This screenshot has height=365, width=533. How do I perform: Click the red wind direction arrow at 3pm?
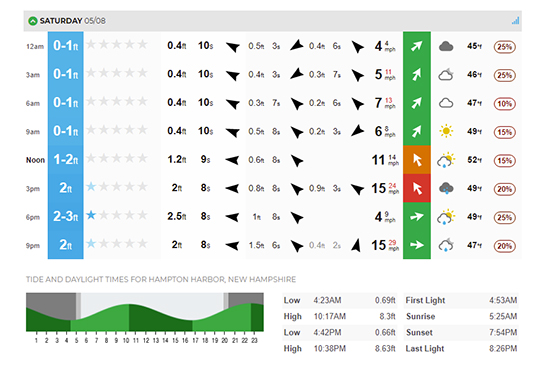[x=417, y=188]
